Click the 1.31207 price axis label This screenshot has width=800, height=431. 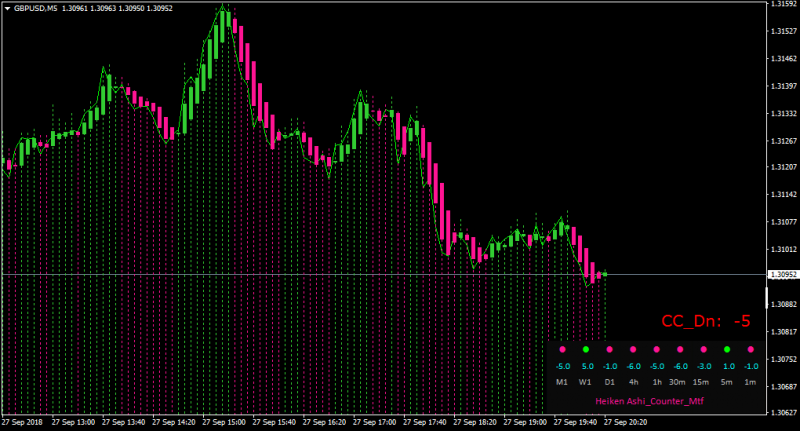(783, 167)
